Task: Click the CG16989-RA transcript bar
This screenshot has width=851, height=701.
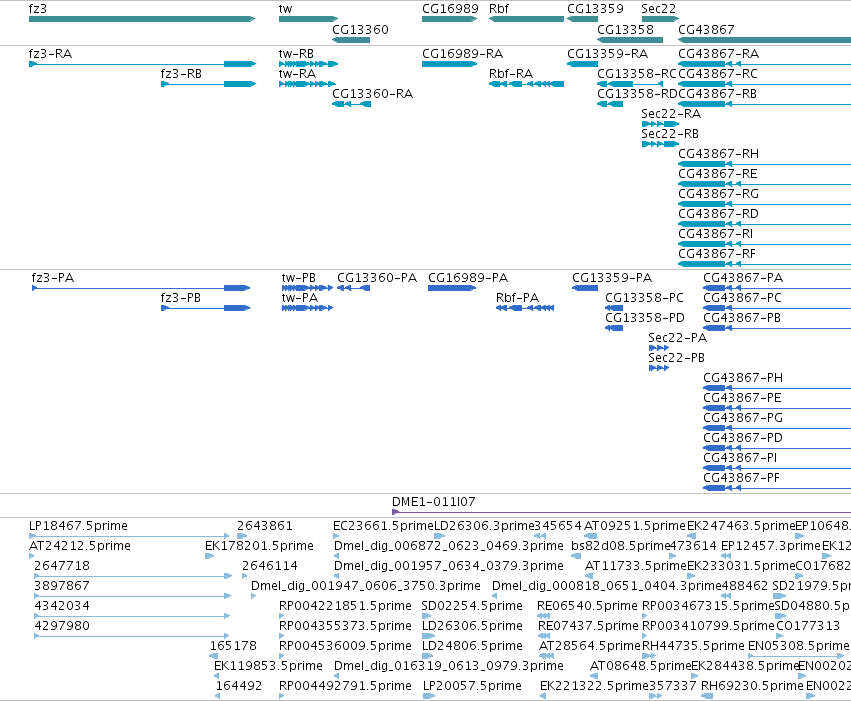Action: point(449,64)
